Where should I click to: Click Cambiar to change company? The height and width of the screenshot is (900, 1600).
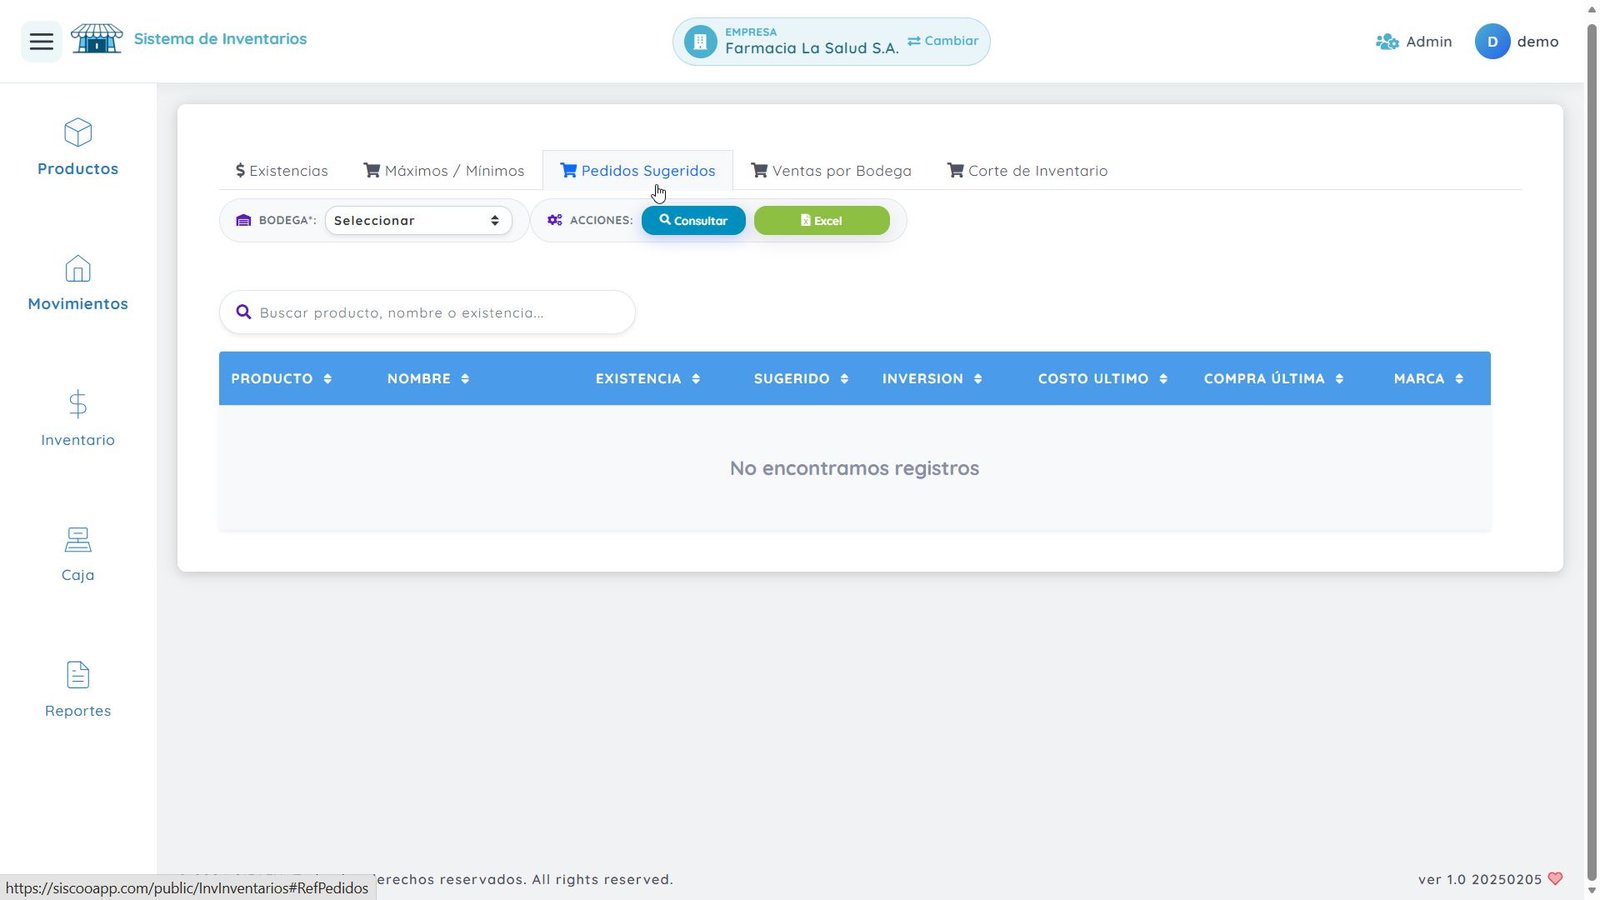click(943, 41)
